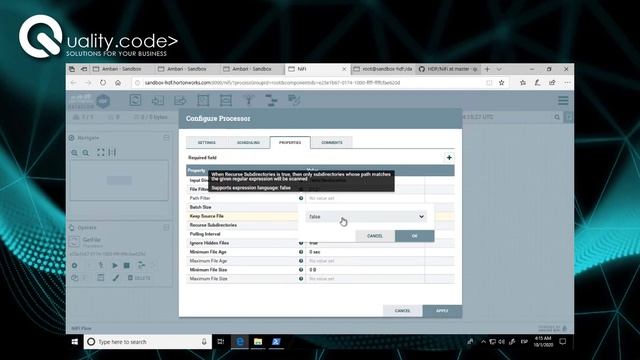The image size is (640, 360).
Task: Click the '0 B' value of Minimum File Size
Action: point(313,270)
